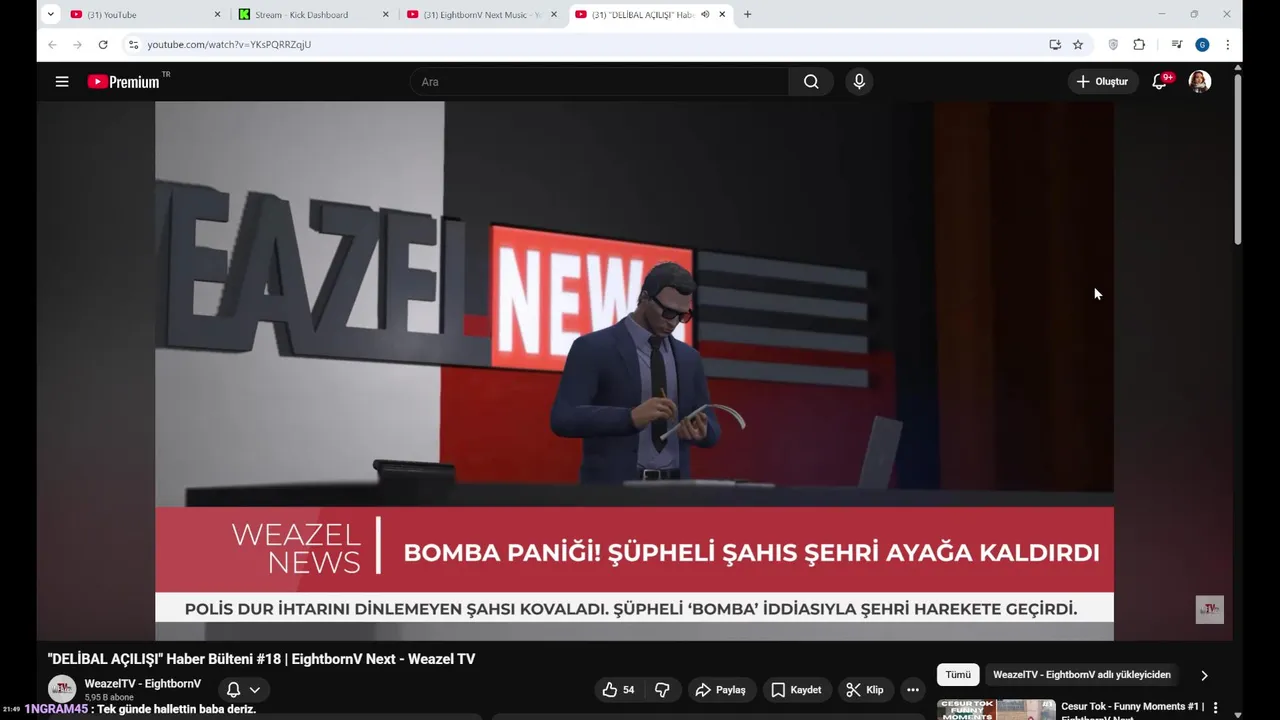Click the search magnifier button

pos(811,82)
